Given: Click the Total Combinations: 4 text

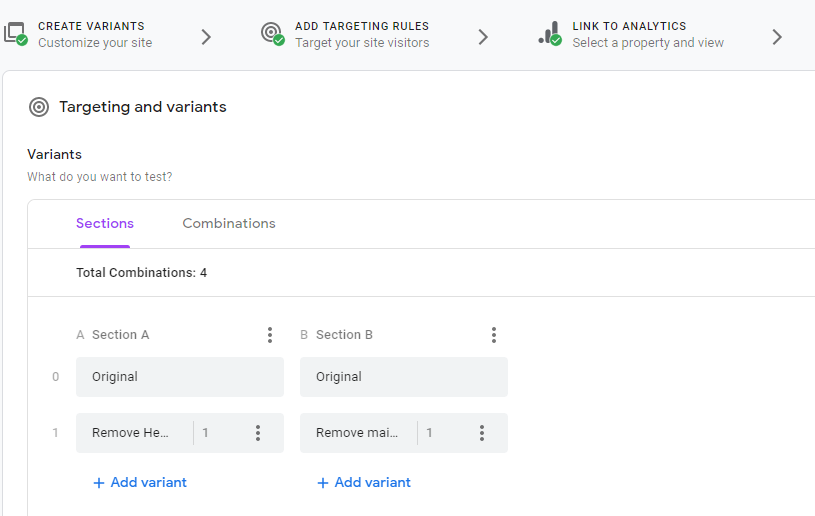Looking at the screenshot, I should coord(141,273).
